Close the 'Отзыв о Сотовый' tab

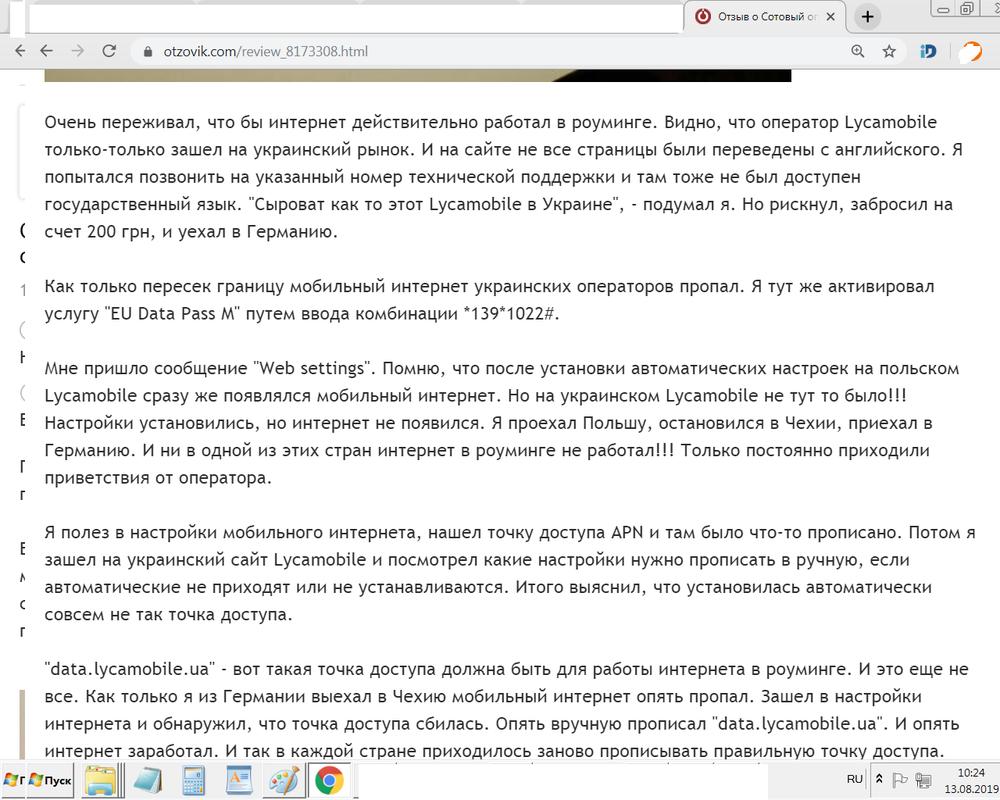[830, 17]
